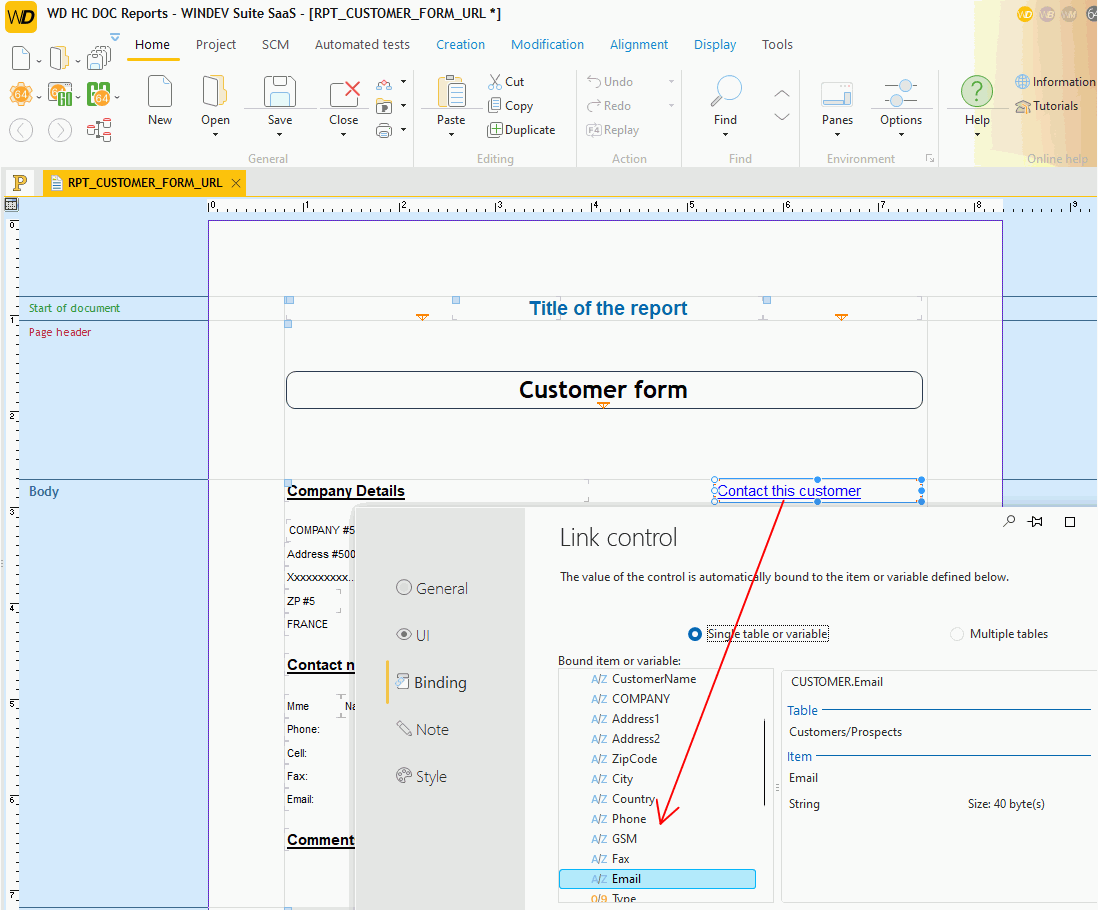
Task: Click the Paste clipboard icon
Action: (451, 92)
